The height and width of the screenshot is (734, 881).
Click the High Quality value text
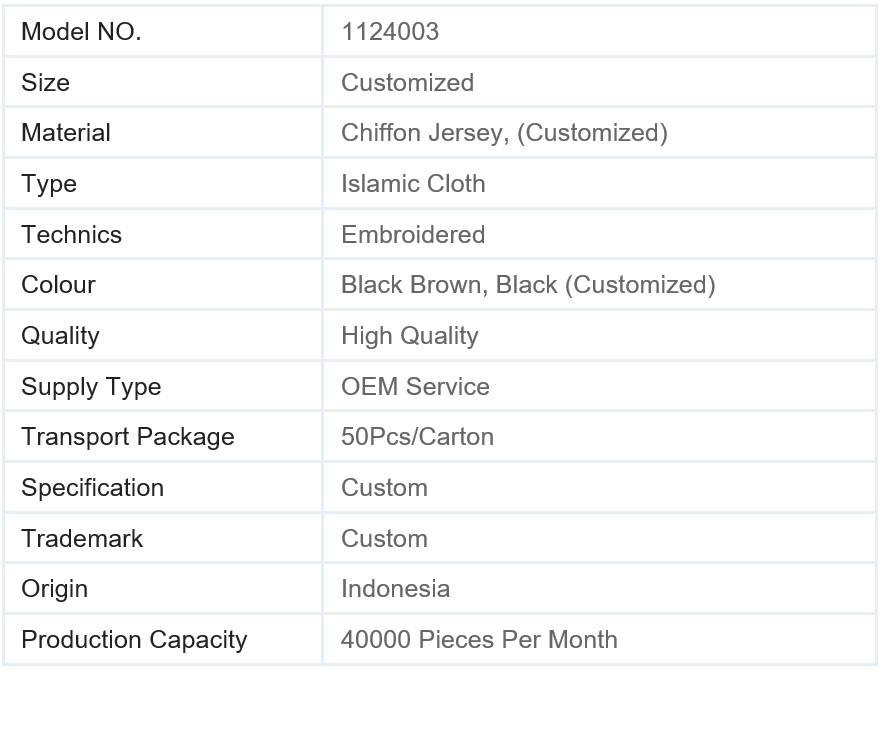(410, 336)
